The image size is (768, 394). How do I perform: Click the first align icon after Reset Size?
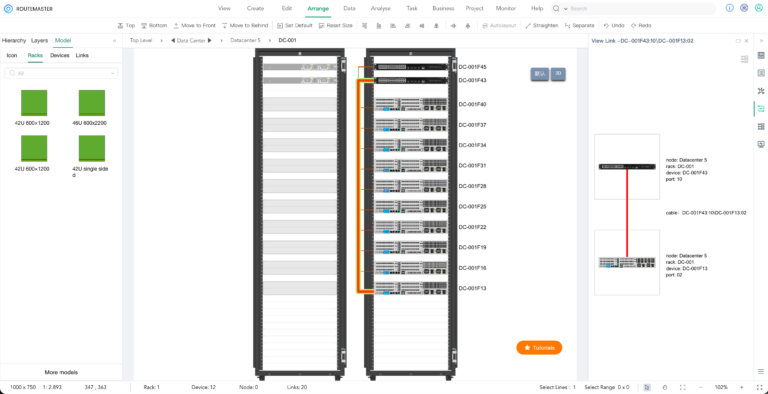(x=364, y=25)
